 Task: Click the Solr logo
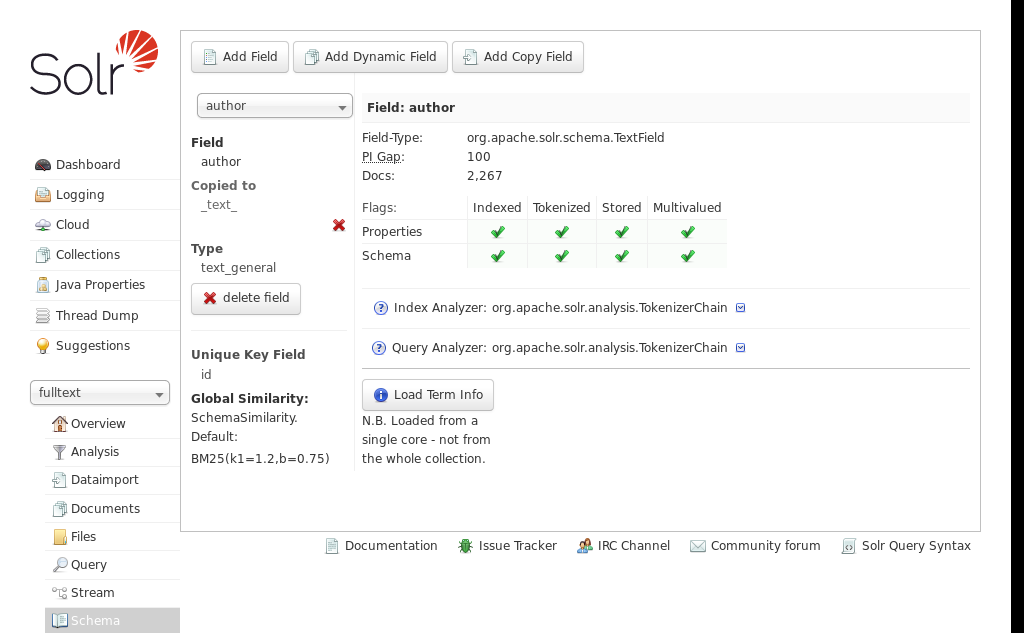[94, 63]
